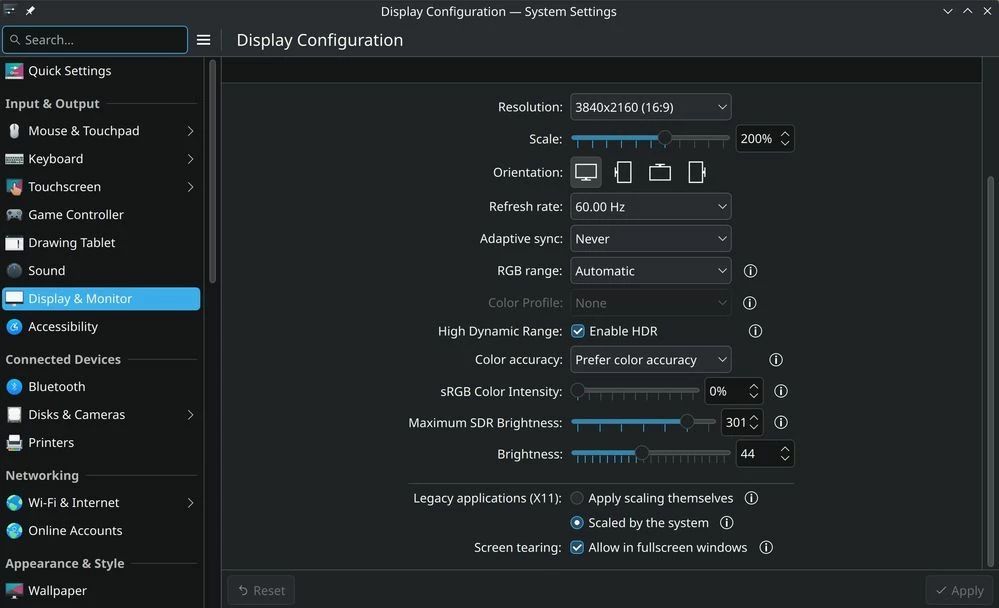Screen dimensions: 999x608
Task: Click the Search input field
Action: (95, 40)
